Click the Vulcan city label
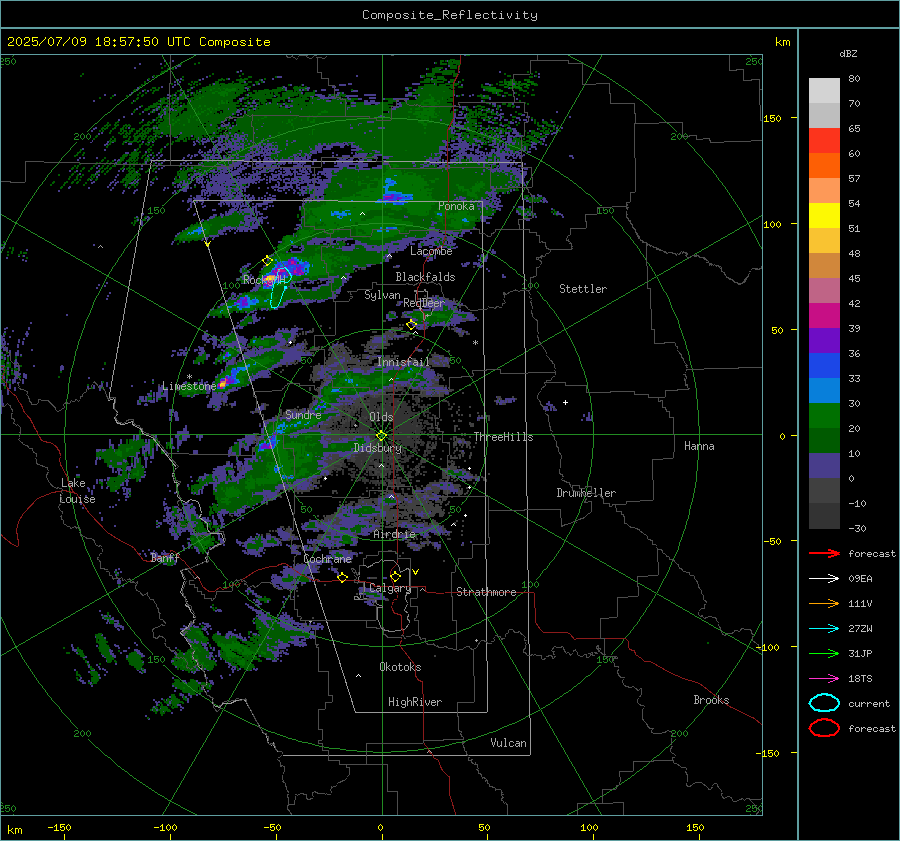 [x=508, y=742]
